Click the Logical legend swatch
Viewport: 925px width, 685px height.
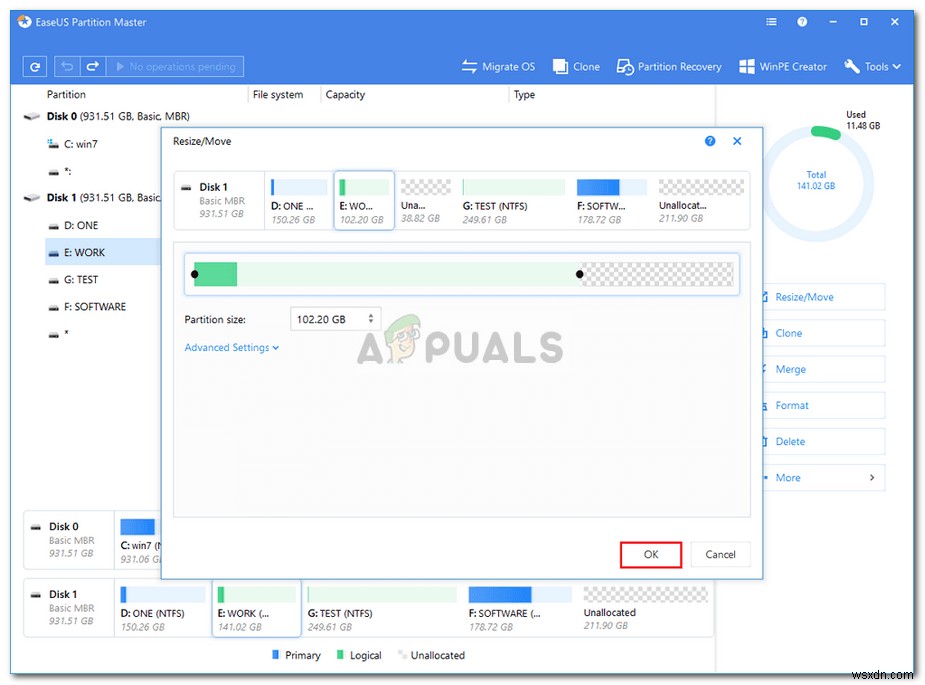[340, 654]
